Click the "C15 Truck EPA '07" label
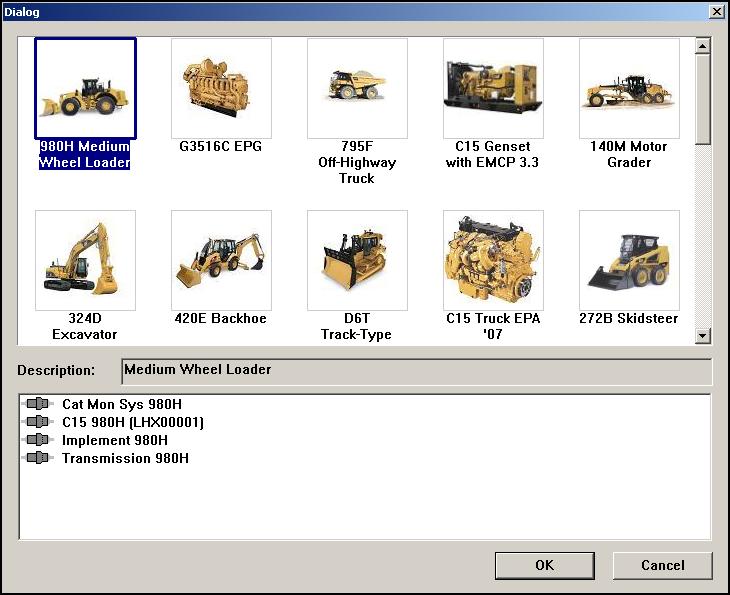 pyautogui.click(x=493, y=326)
